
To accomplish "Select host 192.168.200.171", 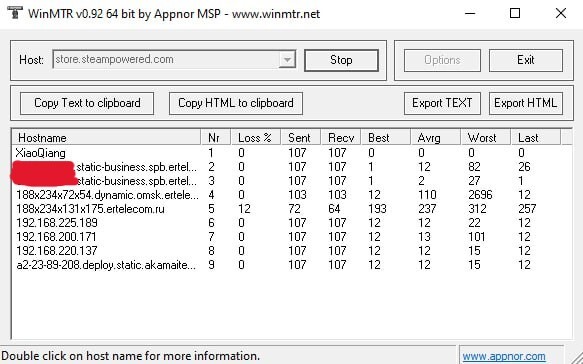I will click(57, 237).
